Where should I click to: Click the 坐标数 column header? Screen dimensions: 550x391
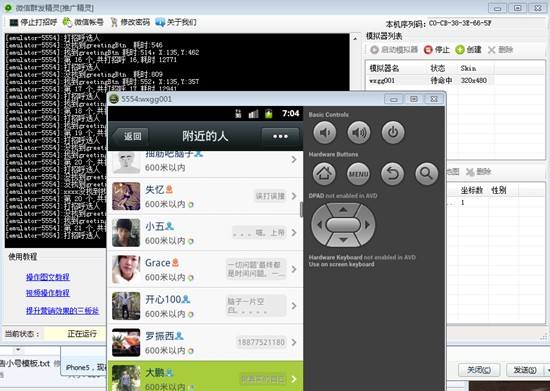click(x=472, y=190)
